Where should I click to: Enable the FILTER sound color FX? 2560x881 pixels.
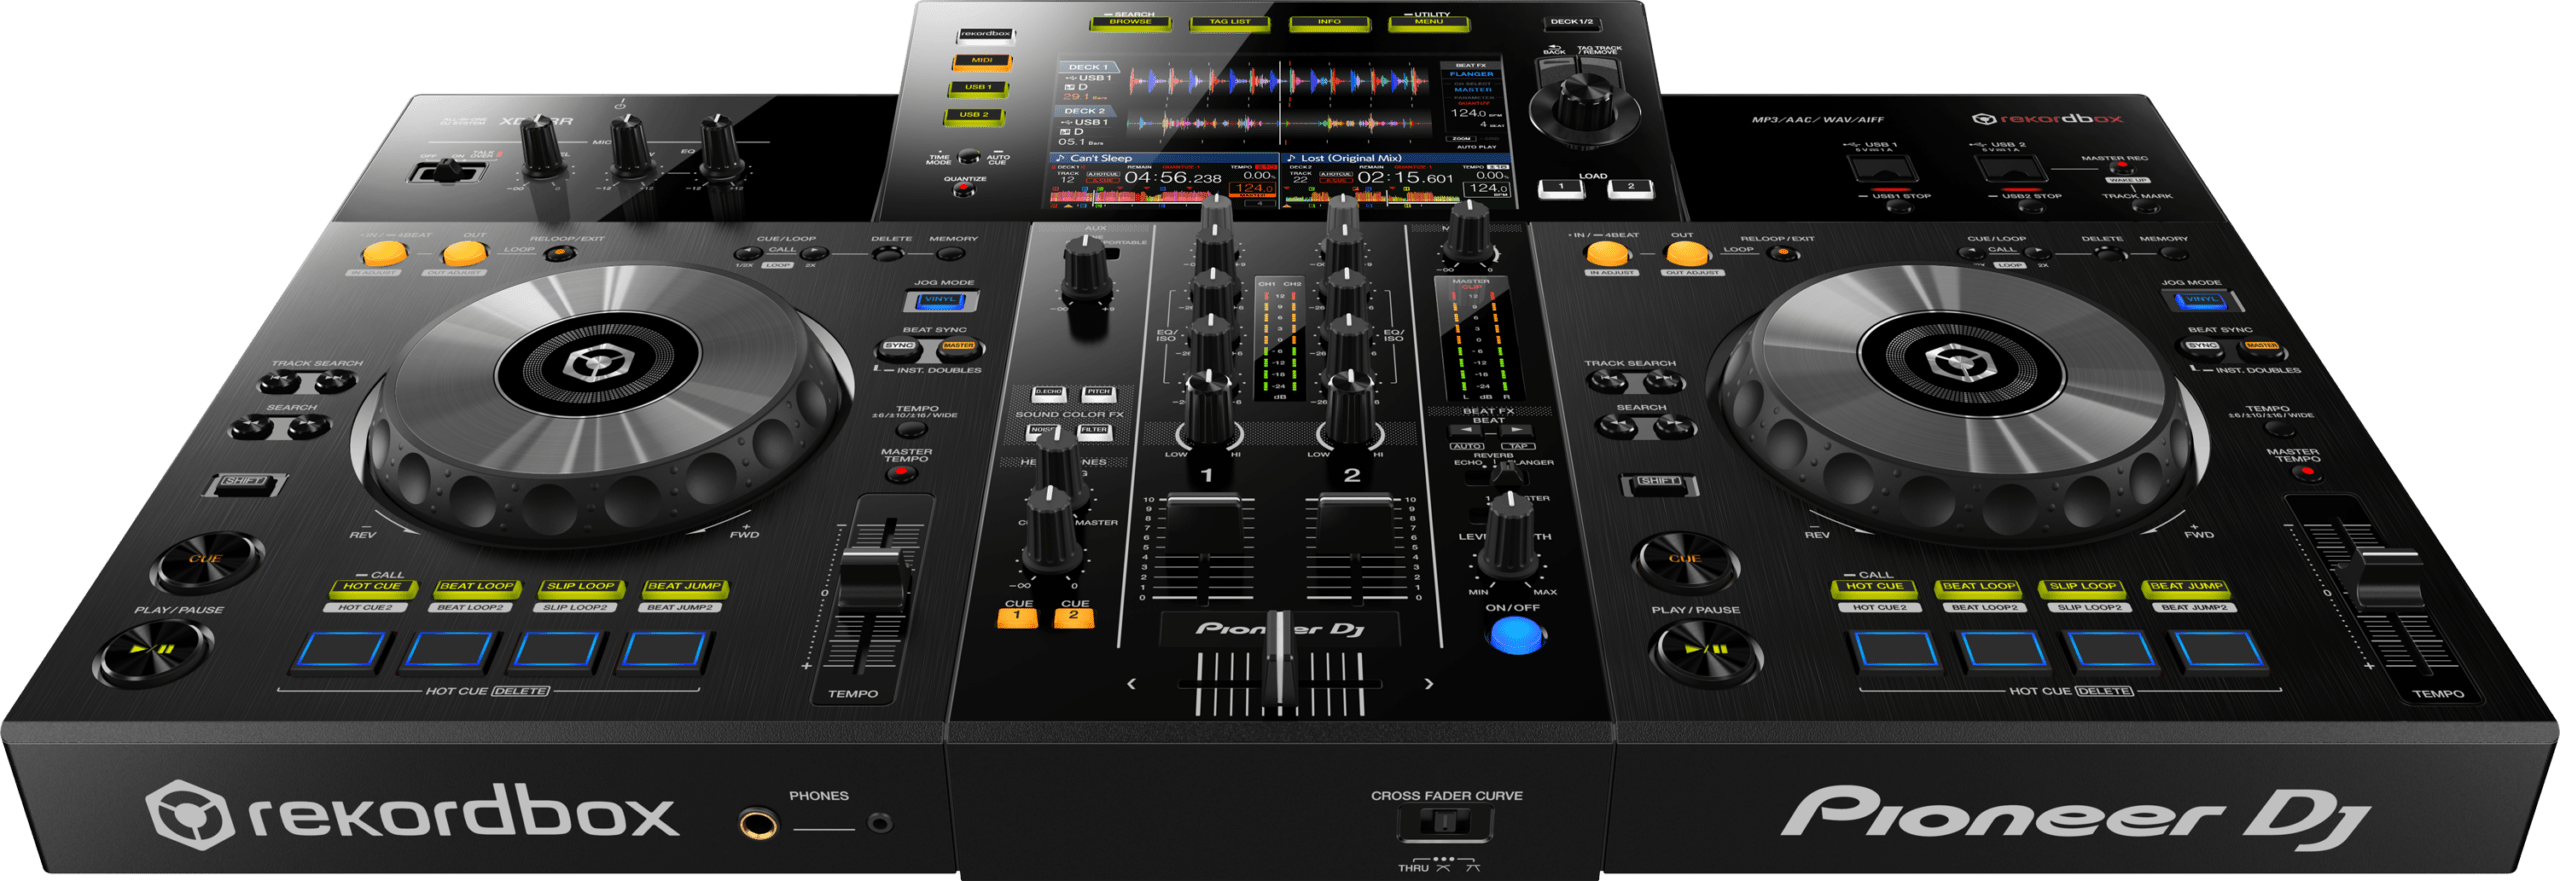coord(1094,431)
